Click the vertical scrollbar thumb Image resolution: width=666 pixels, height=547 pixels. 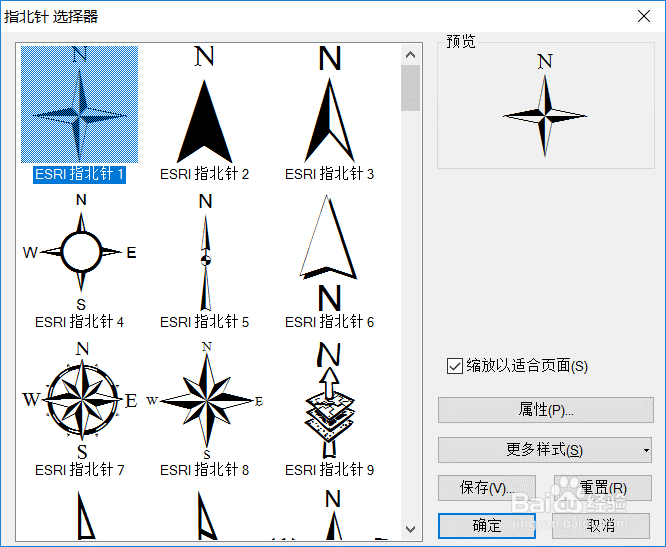410,88
